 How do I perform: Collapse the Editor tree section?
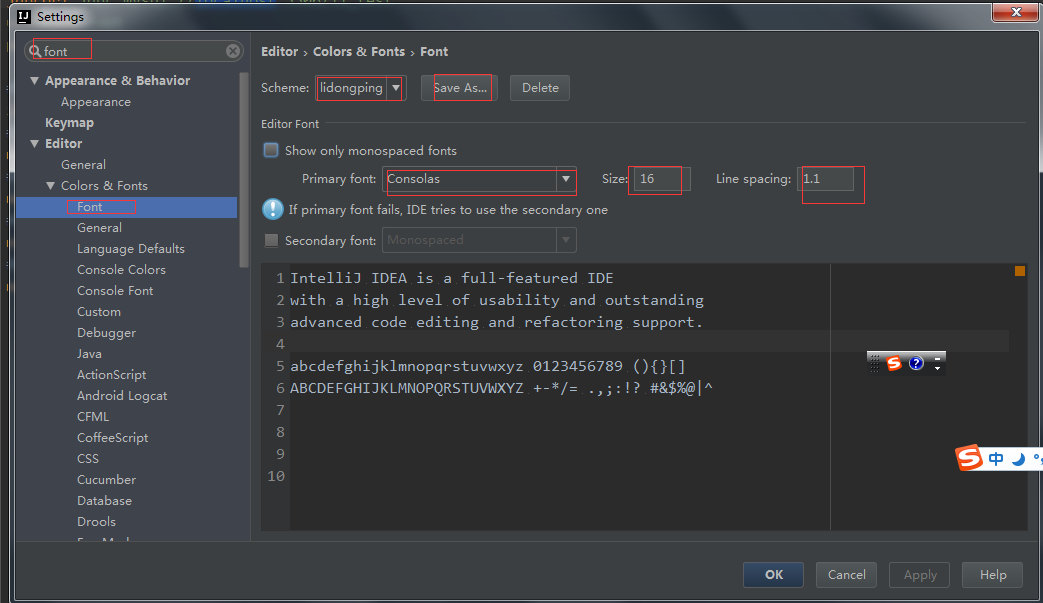[35, 144]
